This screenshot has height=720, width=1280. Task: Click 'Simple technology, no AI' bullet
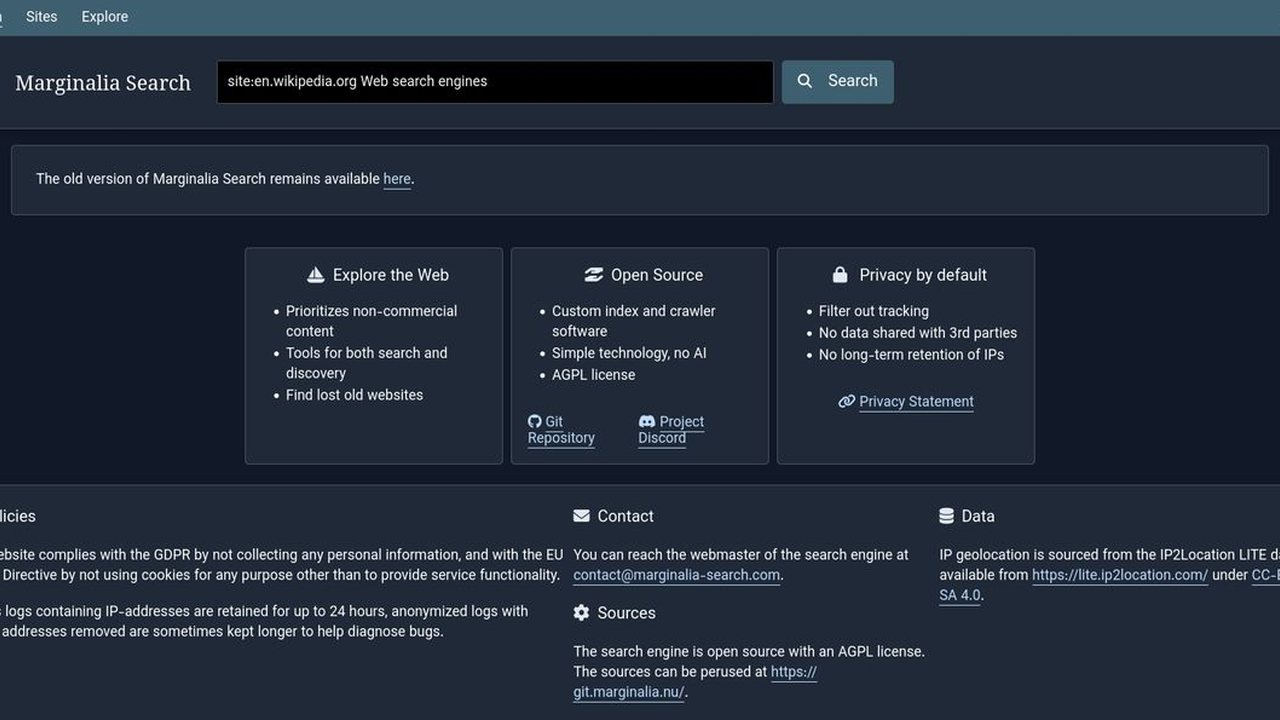click(629, 353)
